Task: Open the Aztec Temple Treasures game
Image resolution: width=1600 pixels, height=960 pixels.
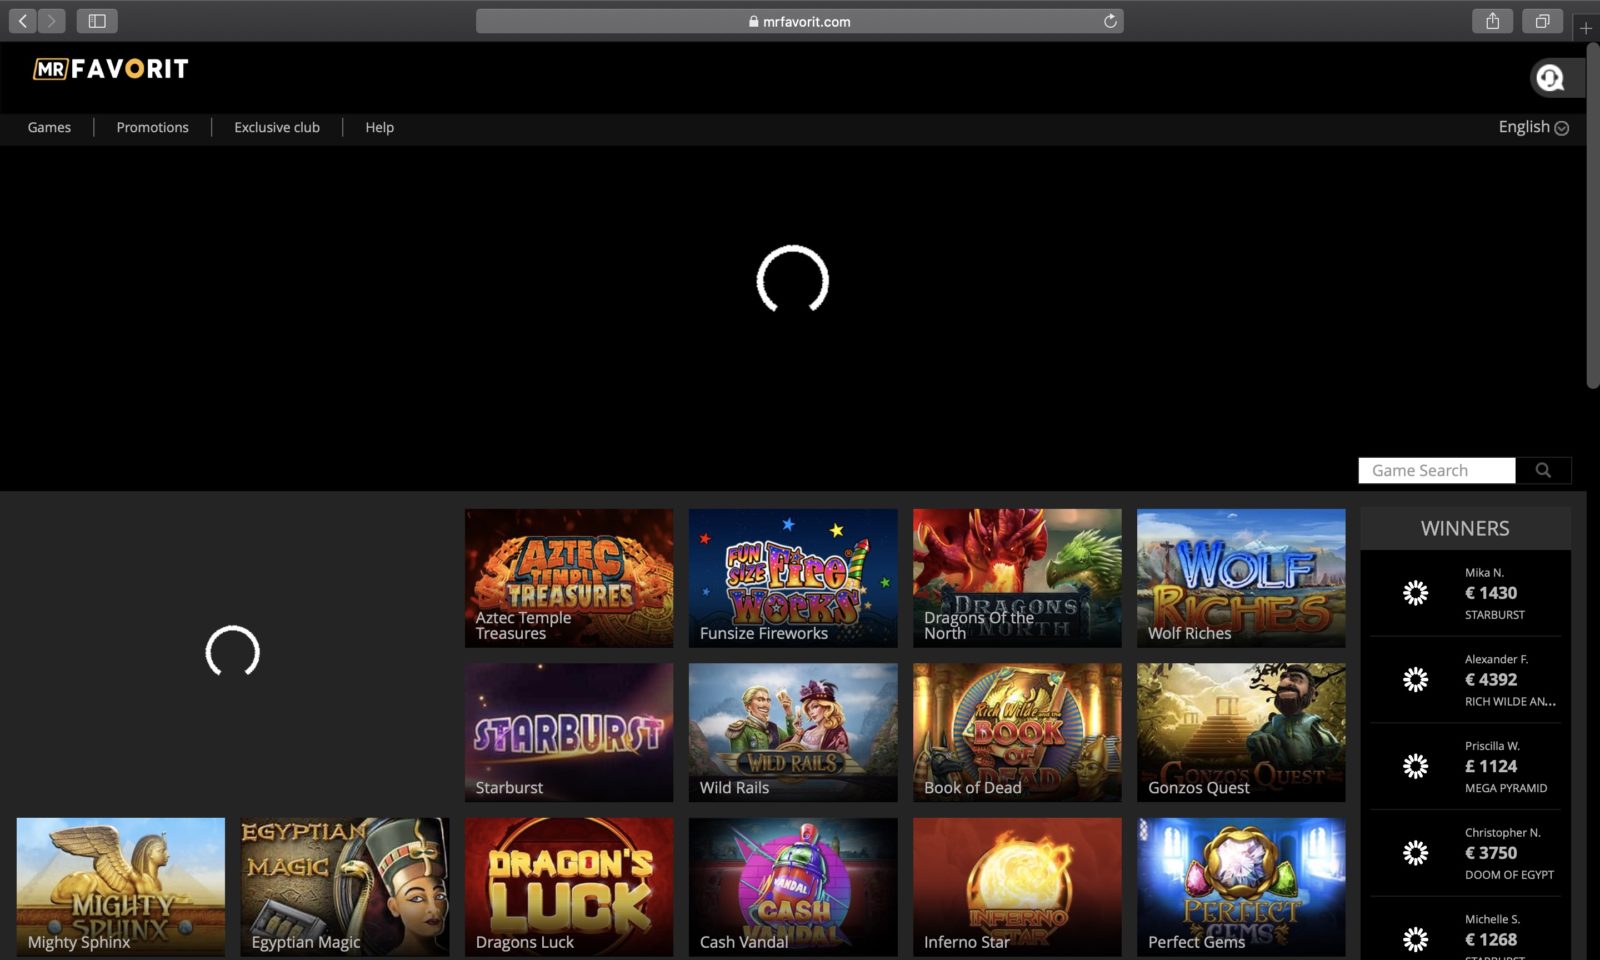Action: (x=568, y=578)
